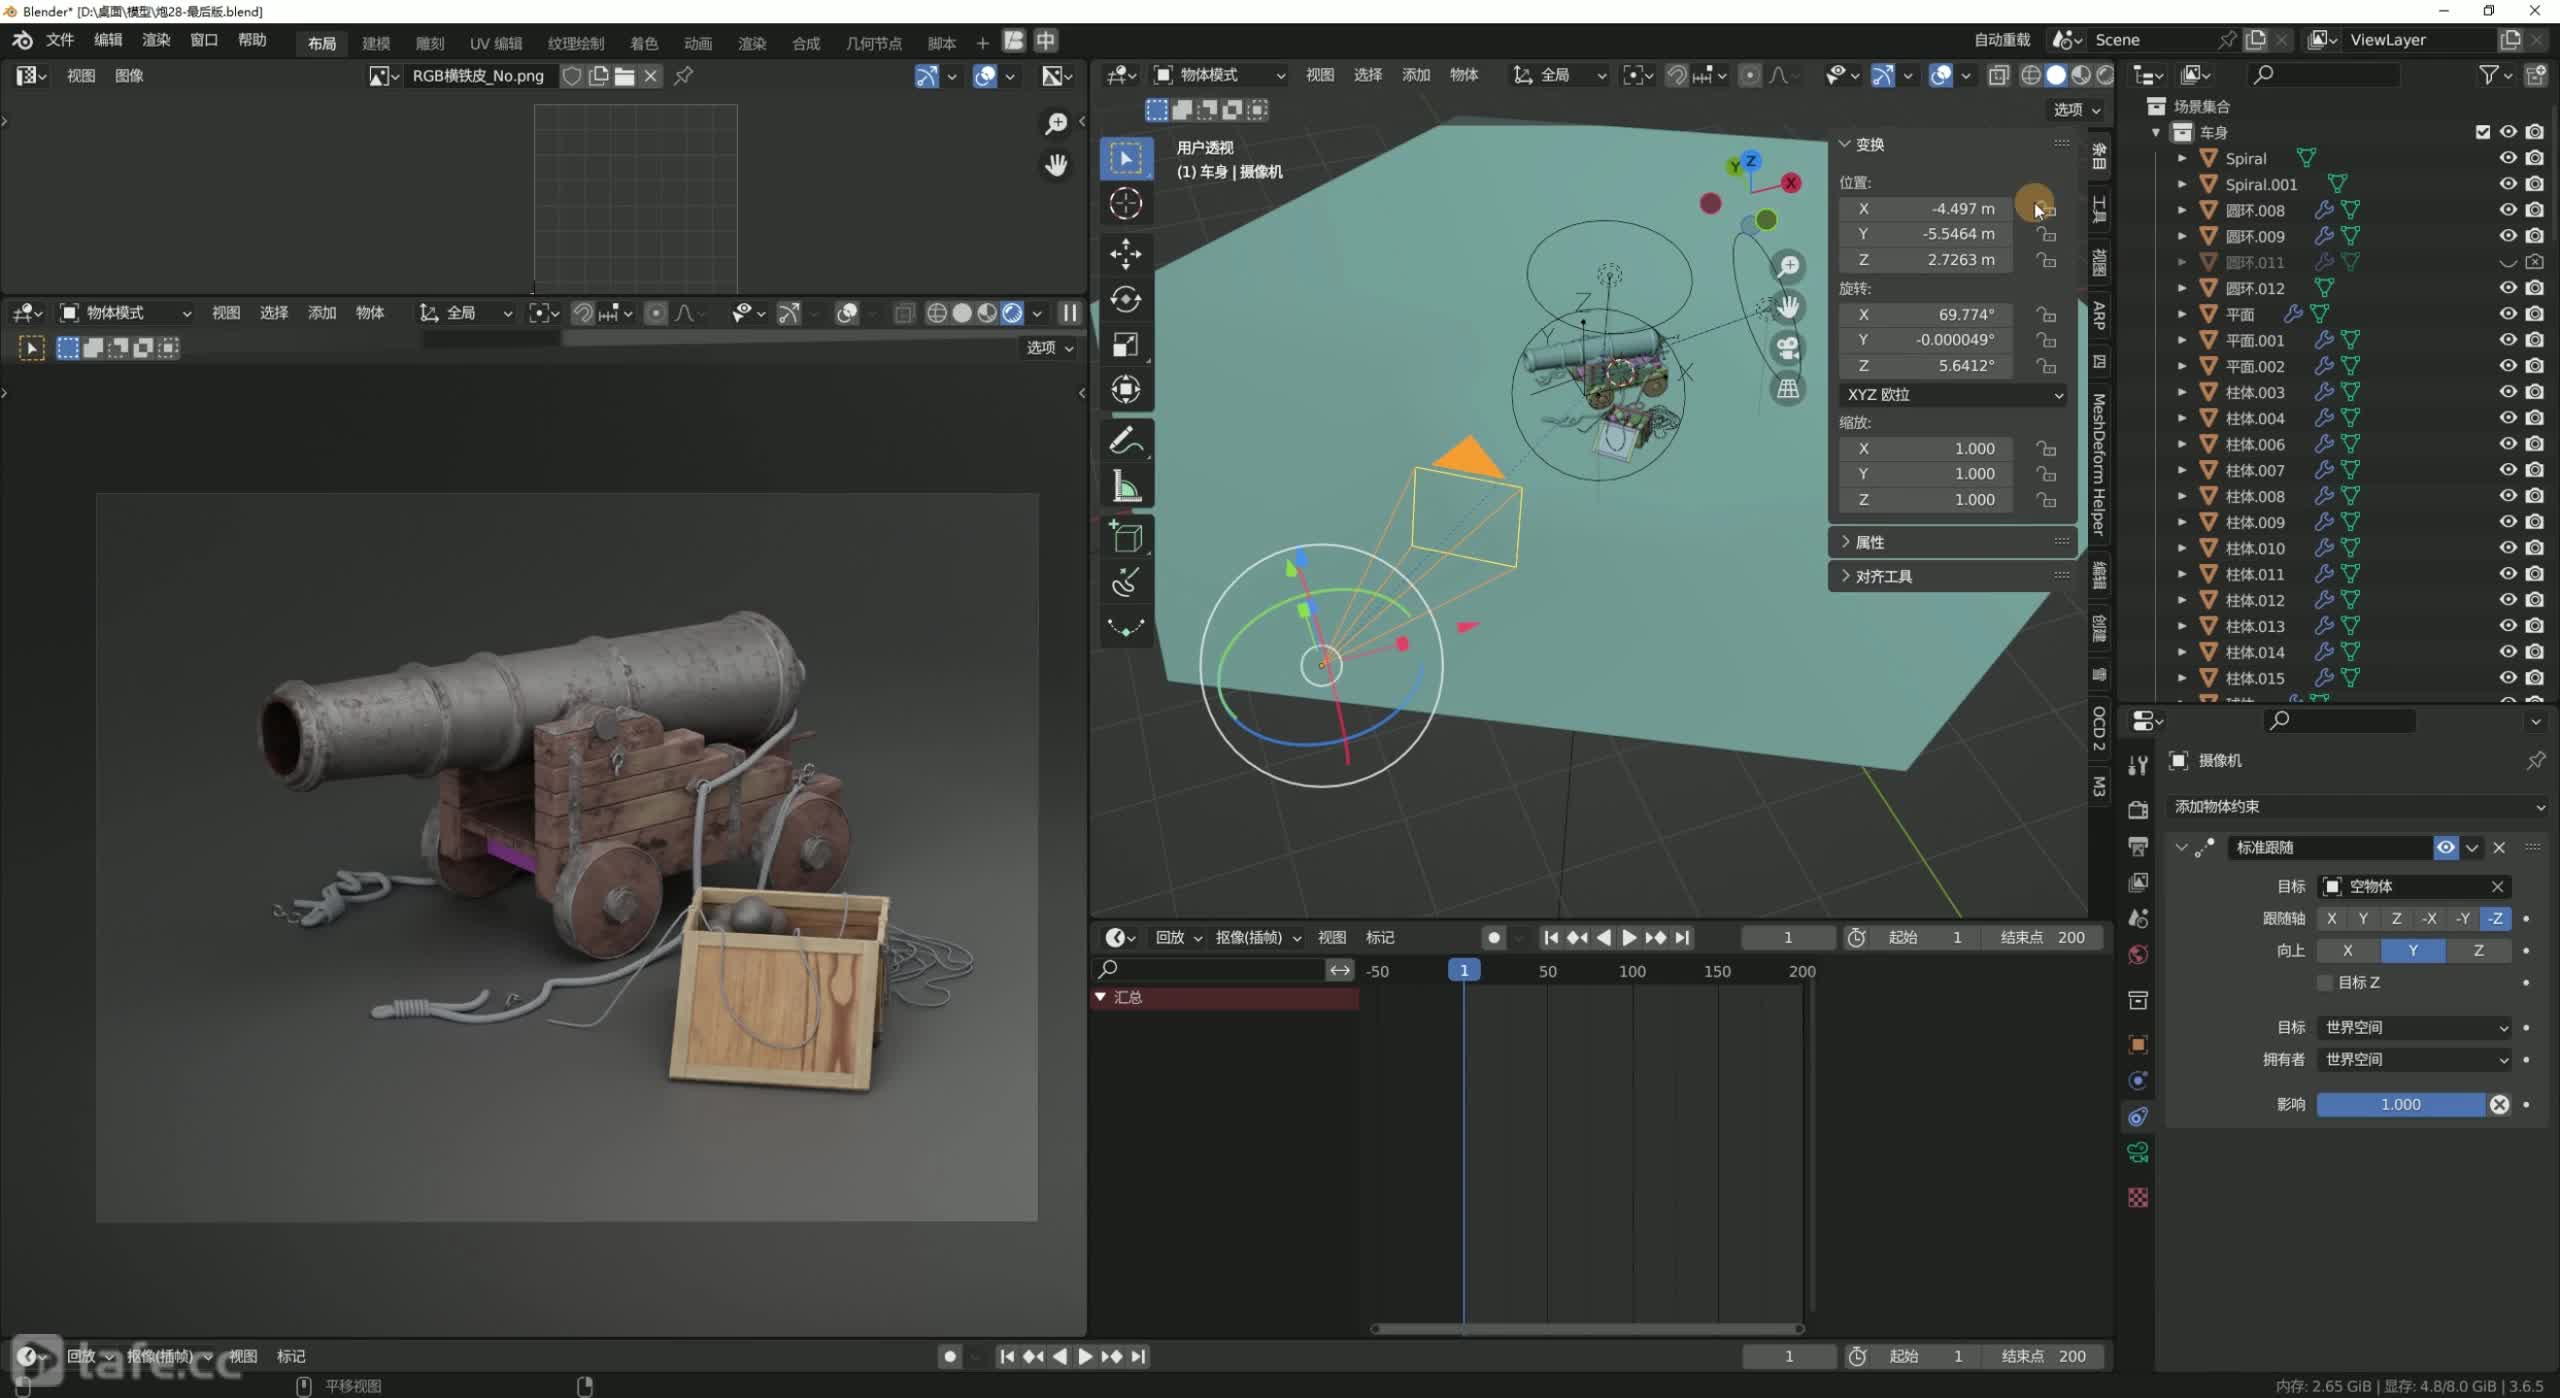Click image editor pan hand icon
The height and width of the screenshot is (1398, 2560).
1056,165
